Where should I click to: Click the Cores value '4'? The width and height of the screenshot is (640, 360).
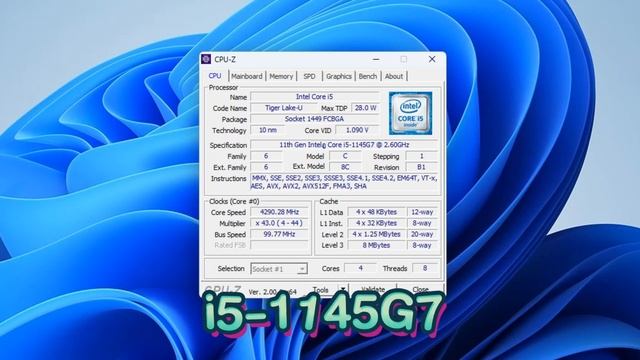[360, 268]
